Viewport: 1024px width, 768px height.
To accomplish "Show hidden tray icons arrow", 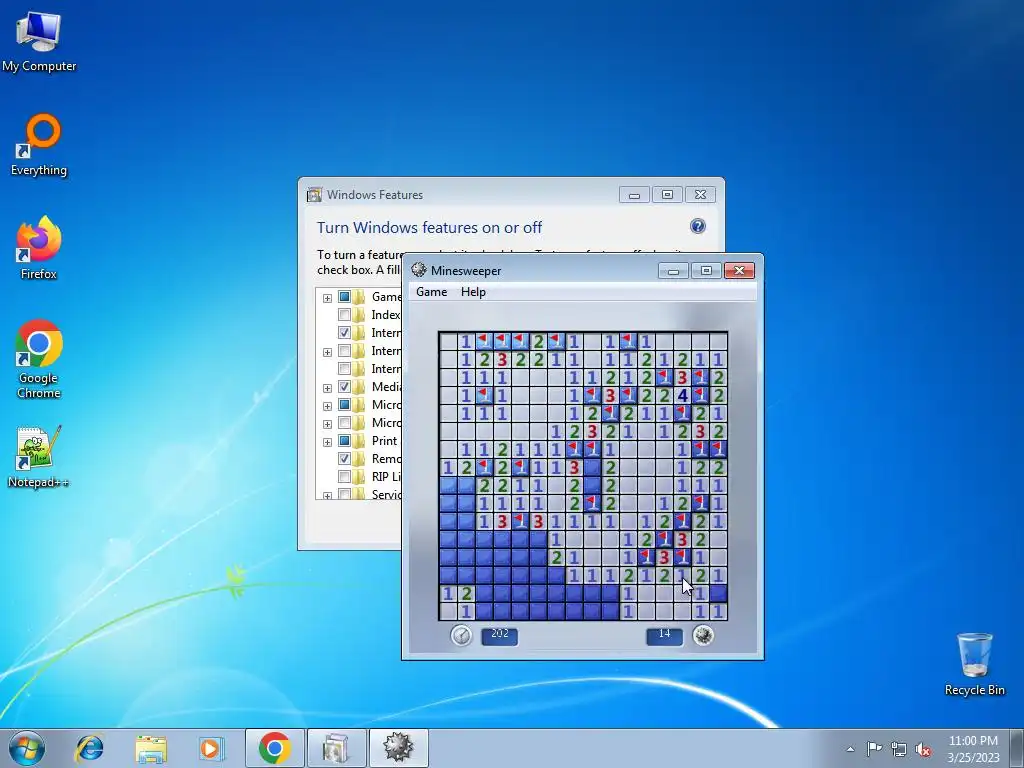I will [850, 749].
